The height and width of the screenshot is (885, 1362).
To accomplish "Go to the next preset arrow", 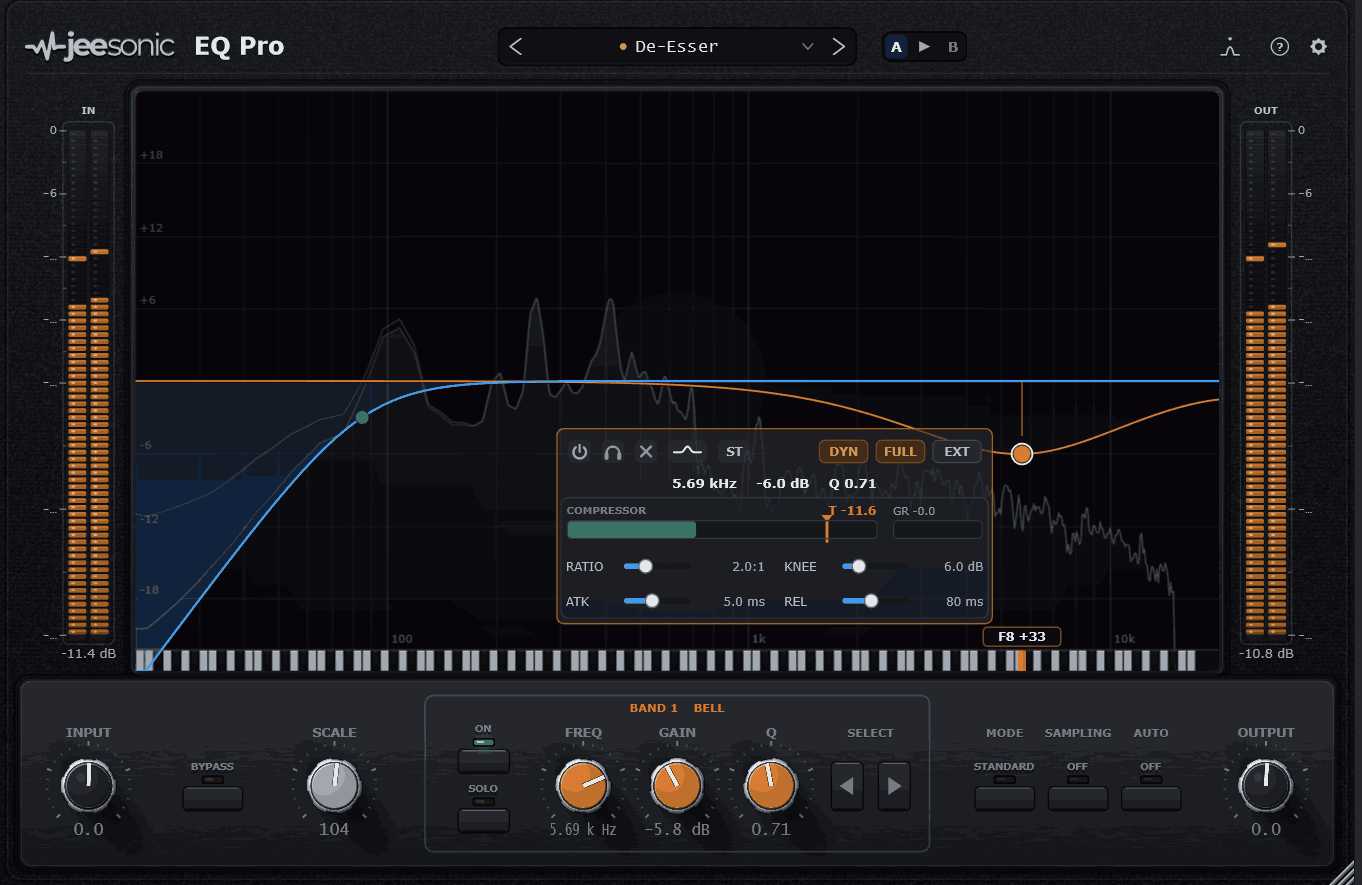I will pos(839,47).
